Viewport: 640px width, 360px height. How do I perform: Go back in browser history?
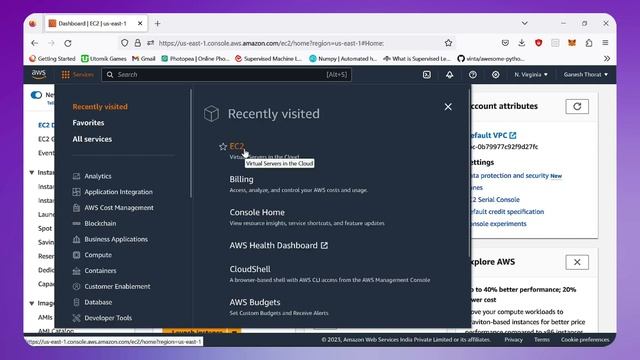[x=35, y=43]
